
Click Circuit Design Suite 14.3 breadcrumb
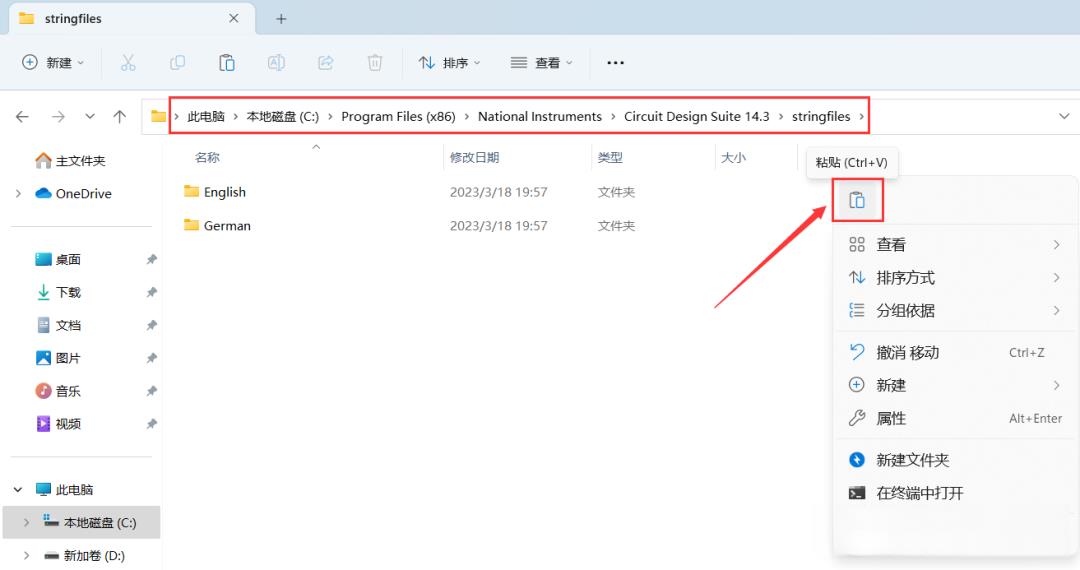(x=696, y=116)
